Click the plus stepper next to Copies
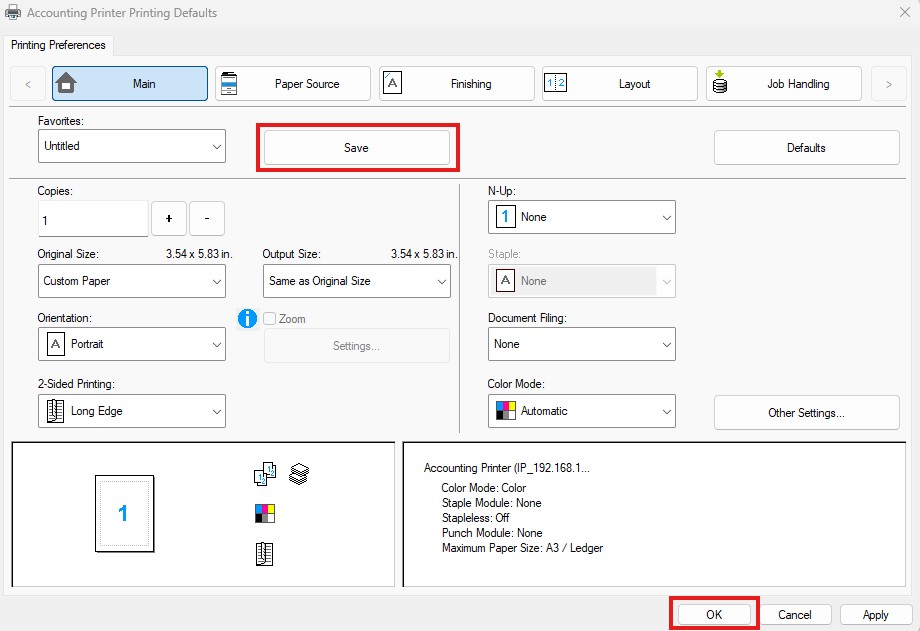 tap(168, 218)
